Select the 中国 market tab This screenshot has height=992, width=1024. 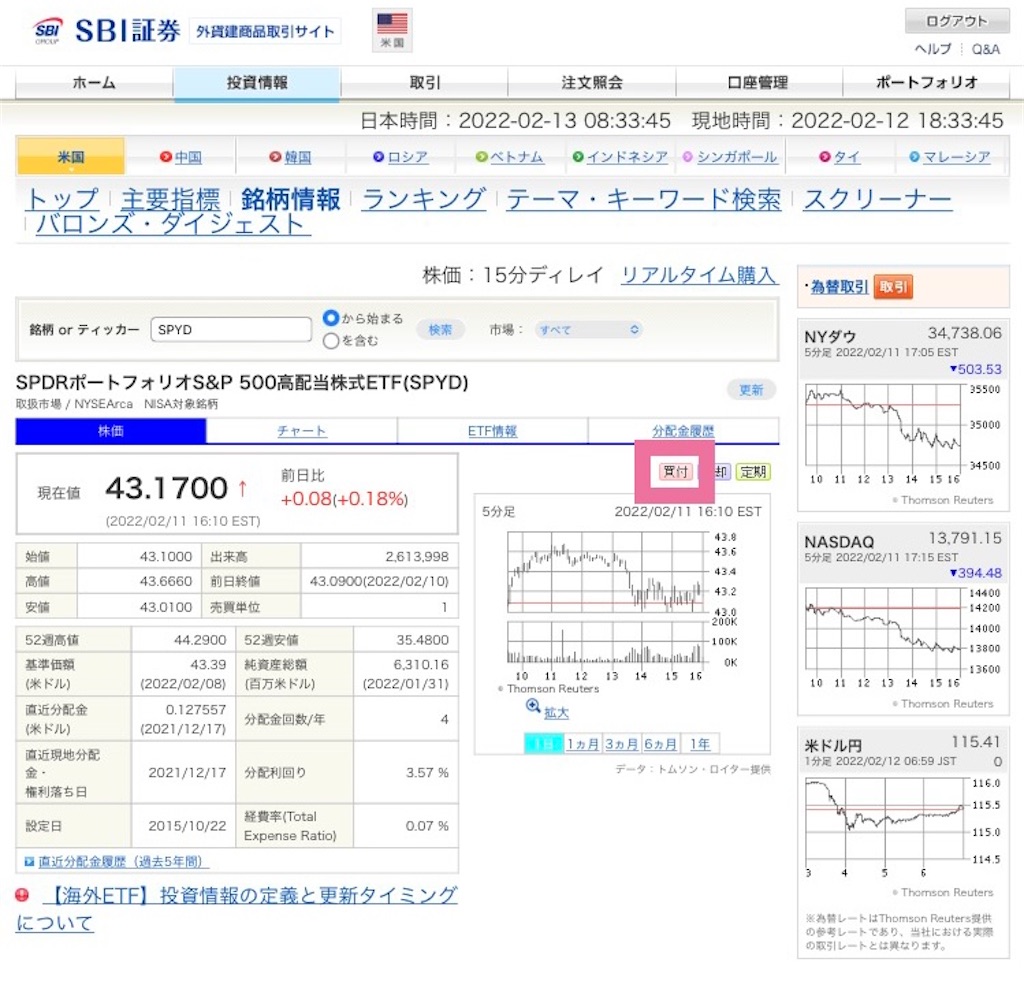181,157
